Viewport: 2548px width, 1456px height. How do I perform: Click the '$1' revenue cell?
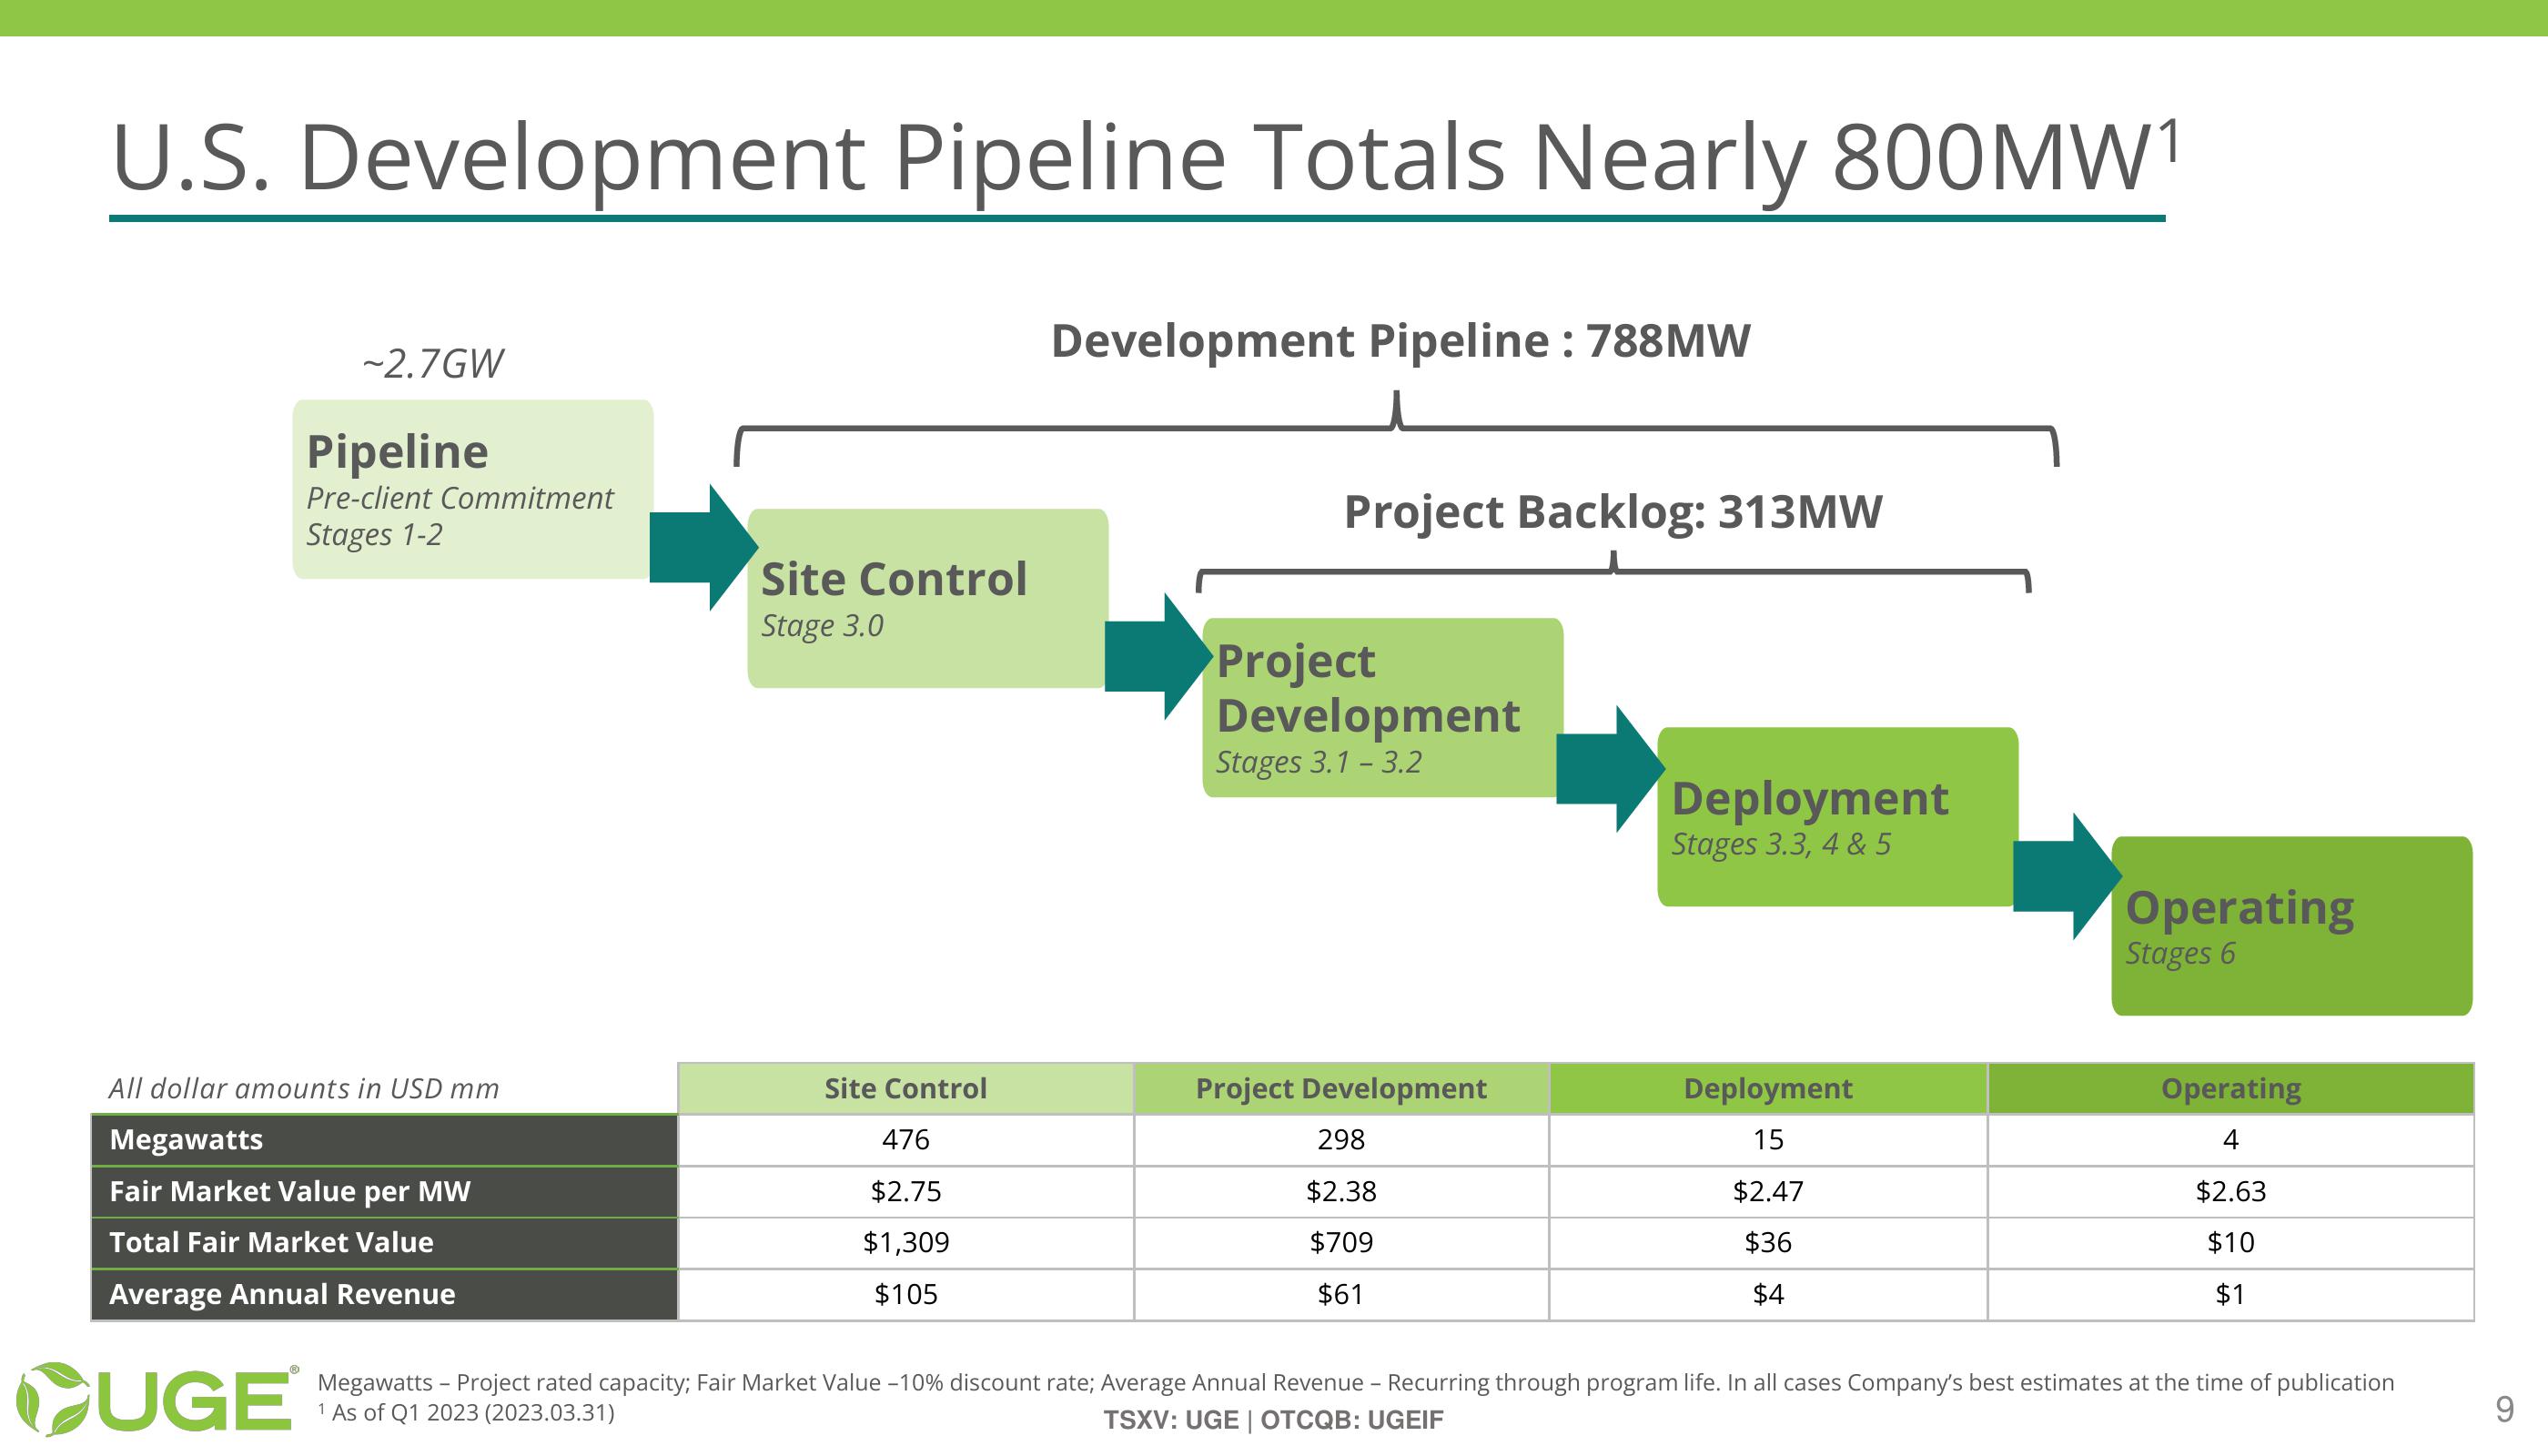(2231, 1295)
